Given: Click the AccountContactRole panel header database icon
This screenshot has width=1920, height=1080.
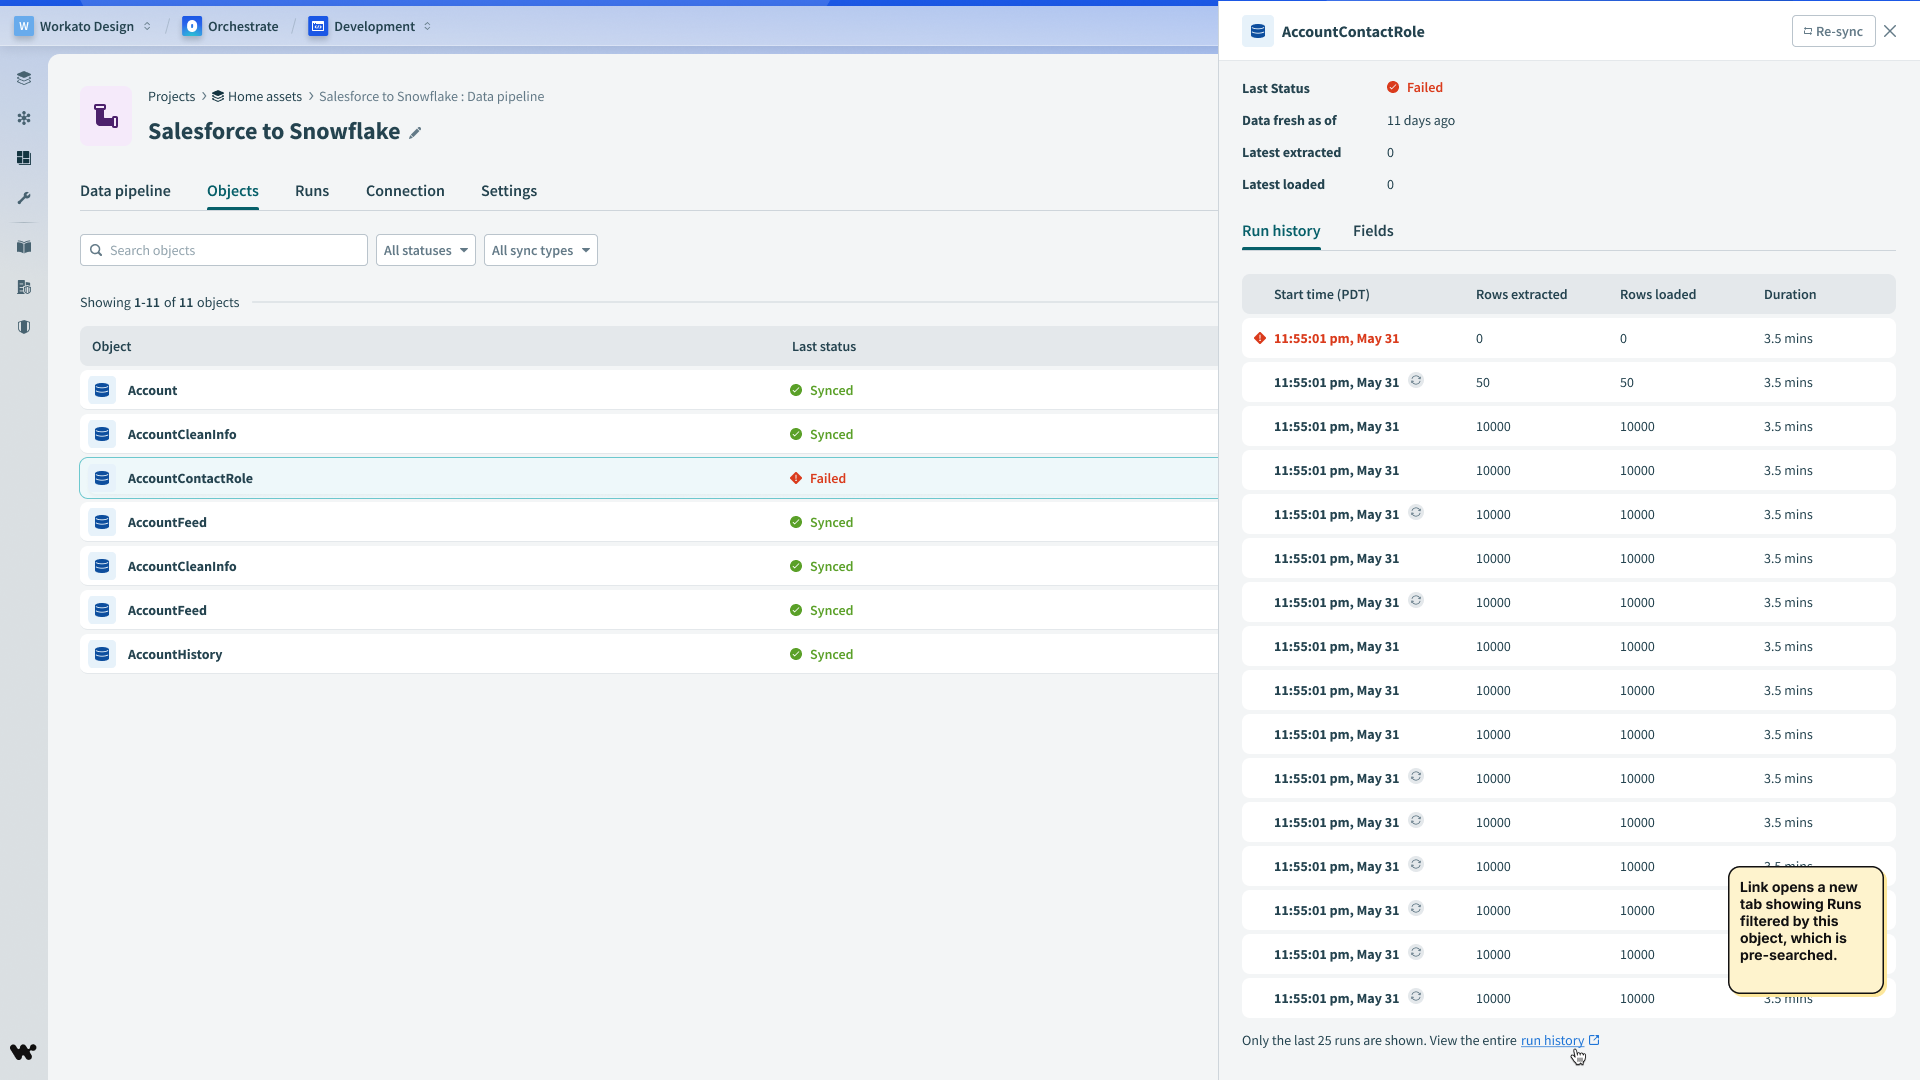Looking at the screenshot, I should [1258, 31].
